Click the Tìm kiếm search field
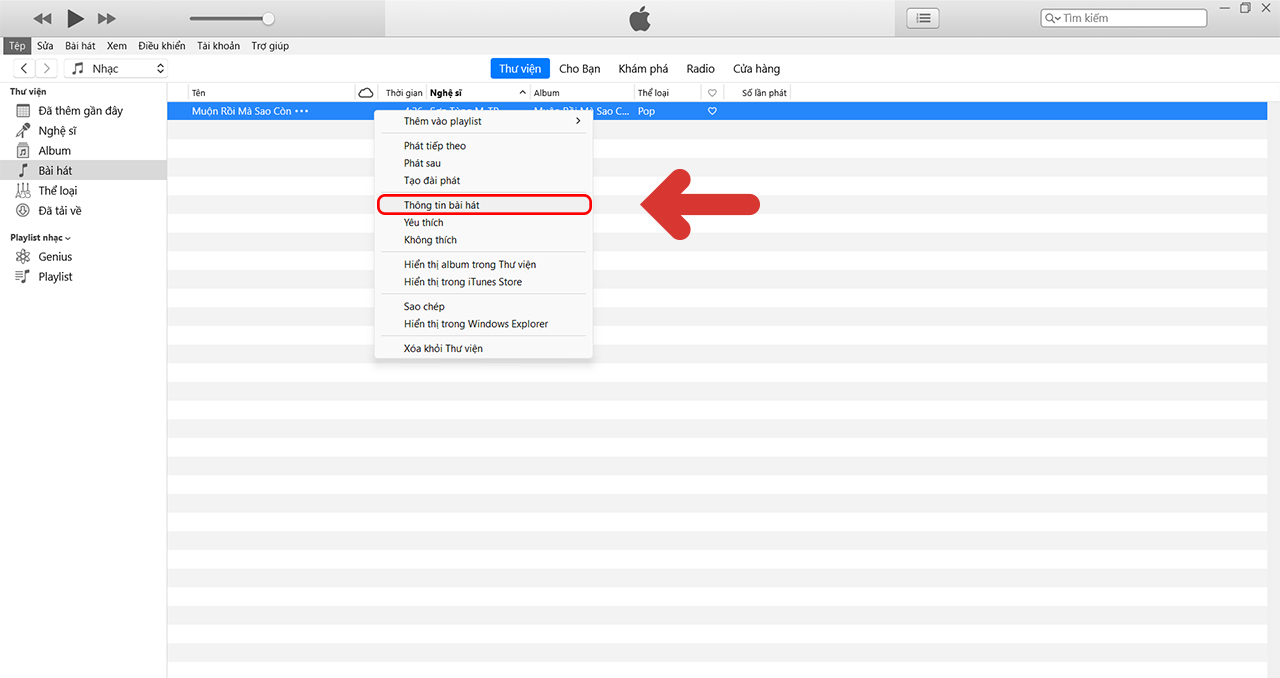 (x=1124, y=18)
